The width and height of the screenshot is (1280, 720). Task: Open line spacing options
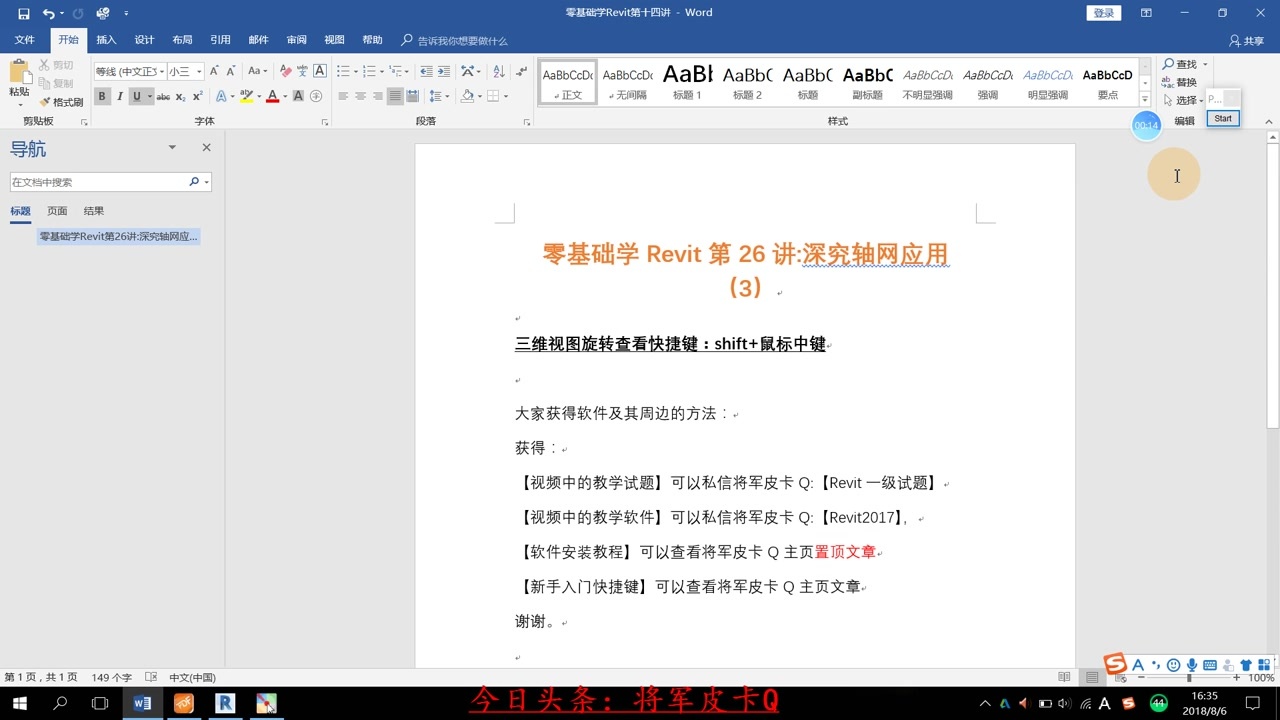(x=438, y=96)
